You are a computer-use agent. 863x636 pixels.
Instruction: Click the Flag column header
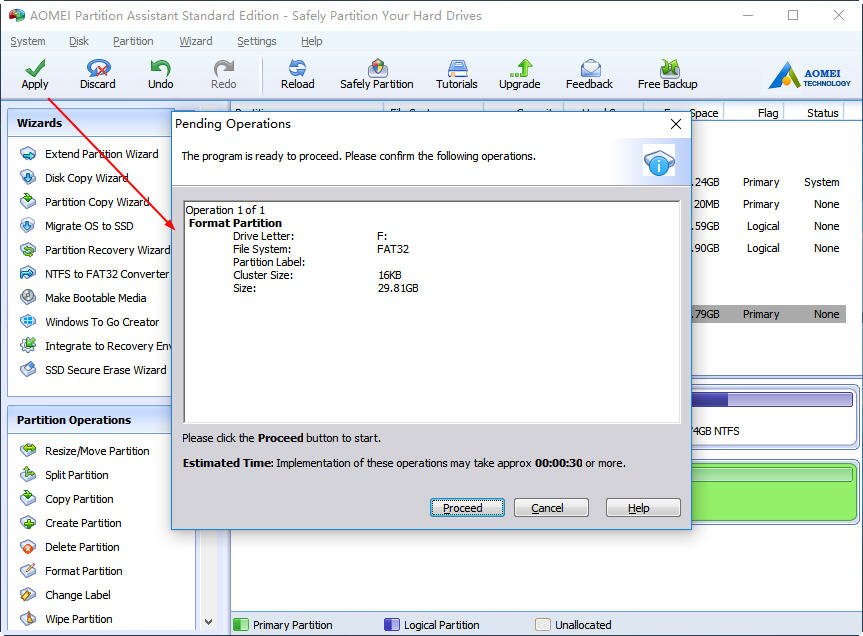point(767,113)
